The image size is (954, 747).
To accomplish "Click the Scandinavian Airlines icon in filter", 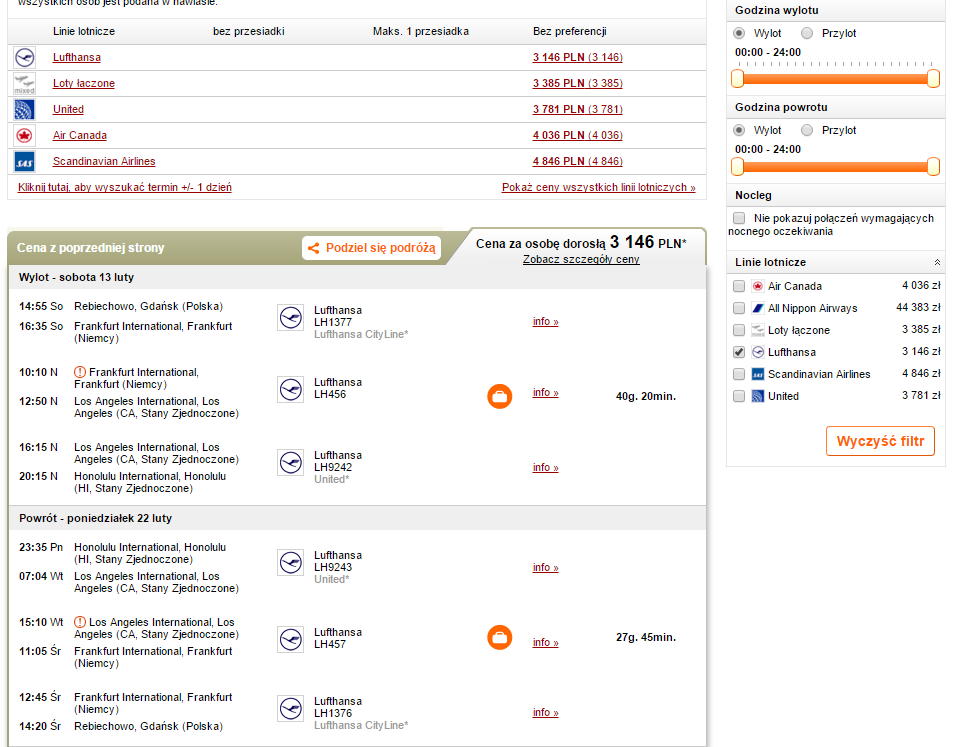I will click(x=758, y=374).
